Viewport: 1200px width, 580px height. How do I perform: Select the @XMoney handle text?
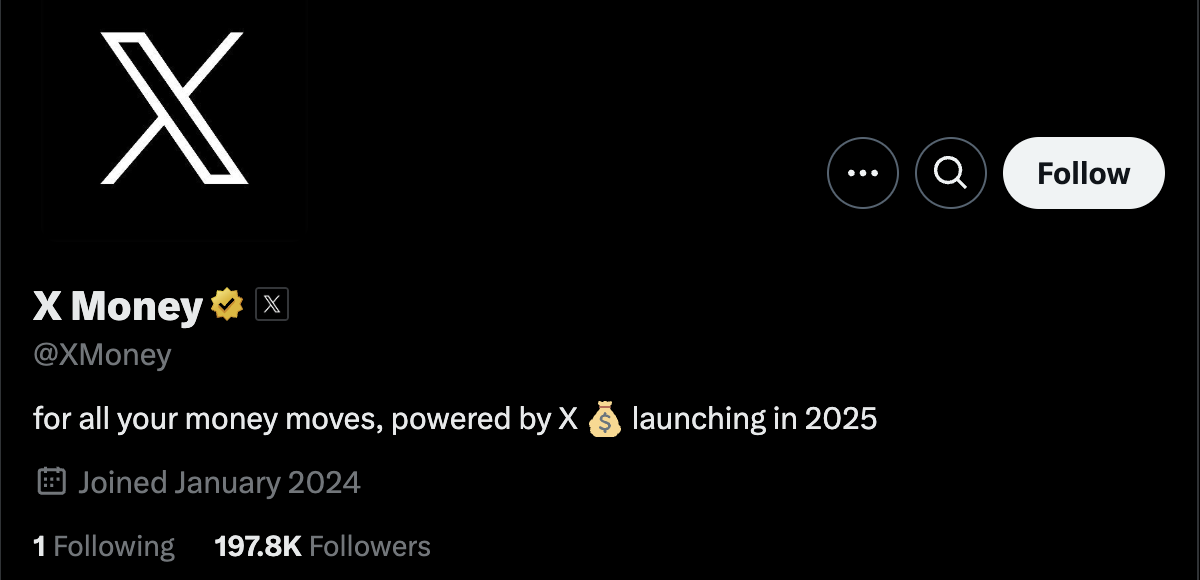[102, 355]
